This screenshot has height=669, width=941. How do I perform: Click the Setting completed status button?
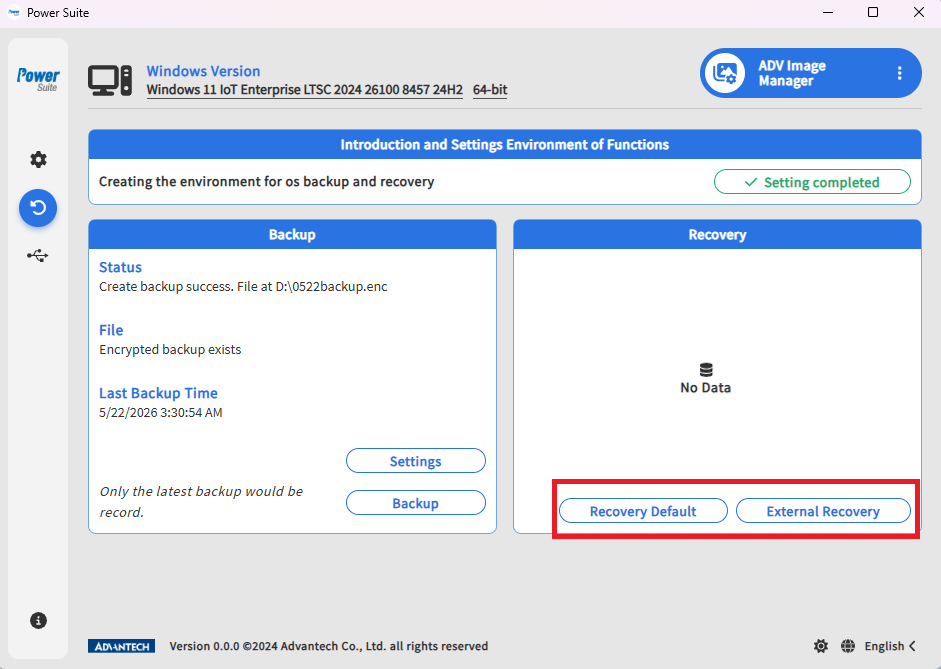pyautogui.click(x=812, y=182)
